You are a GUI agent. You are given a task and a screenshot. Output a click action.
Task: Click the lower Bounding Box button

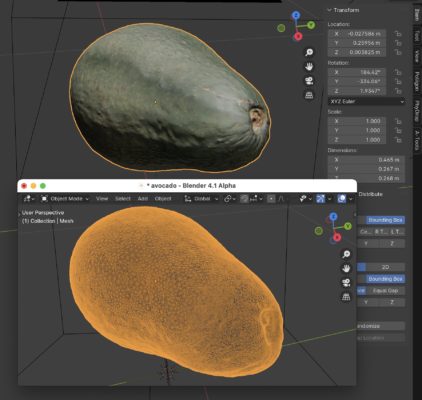[385, 279]
